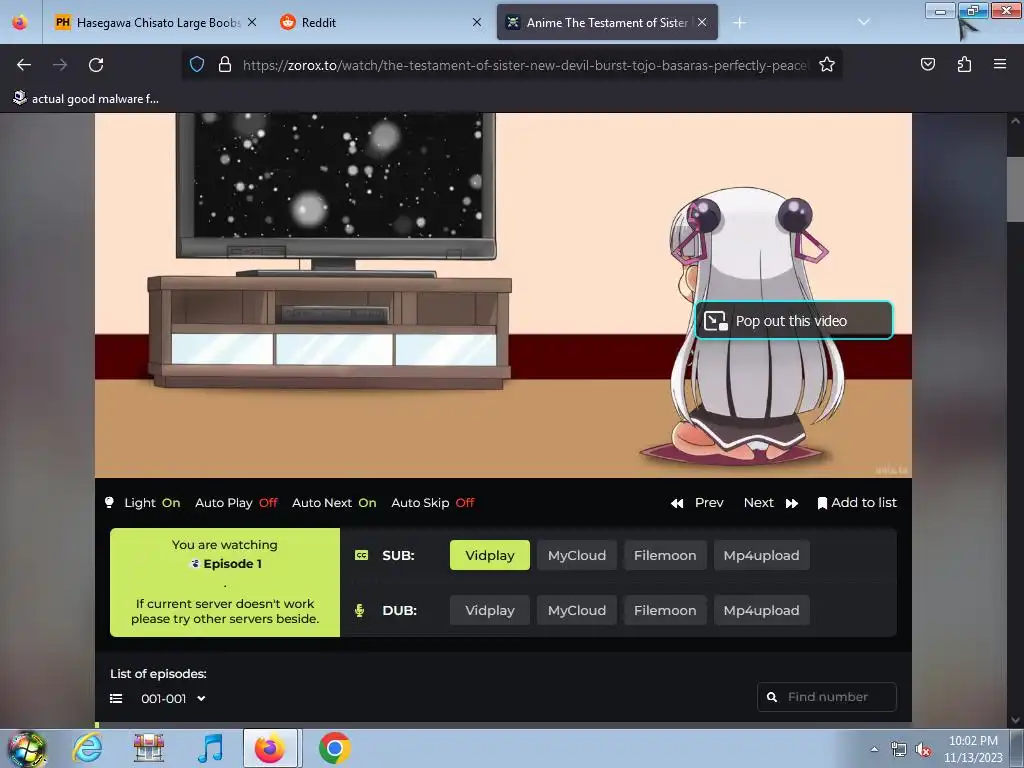This screenshot has width=1024, height=768.
Task: Open the extensions puzzle icon
Action: [x=965, y=64]
